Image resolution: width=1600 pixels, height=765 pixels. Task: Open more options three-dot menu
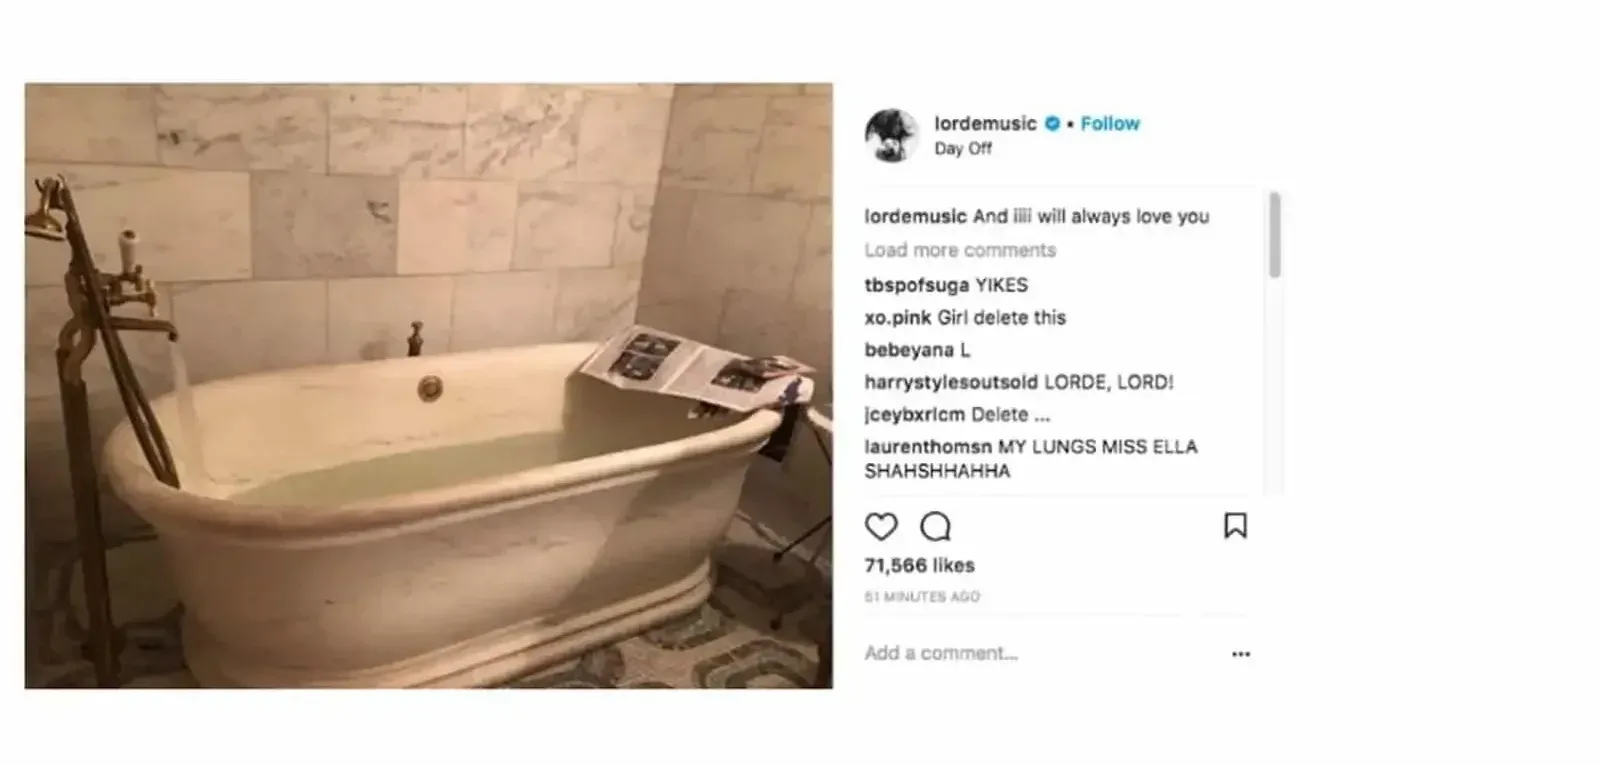click(1241, 654)
